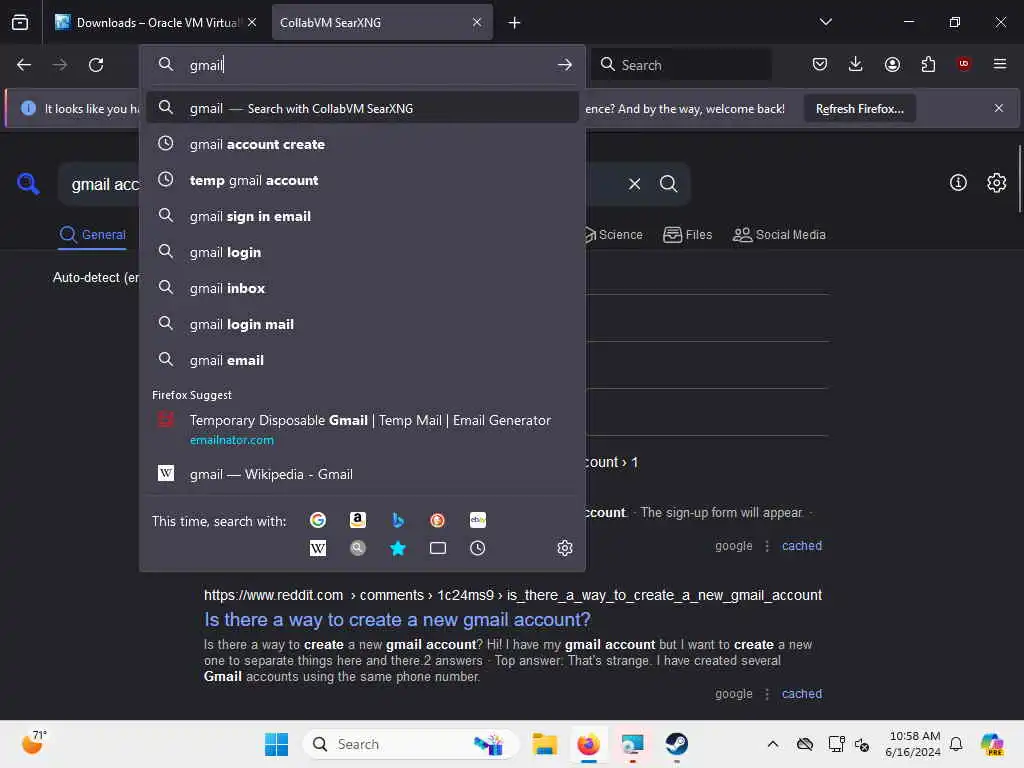The height and width of the screenshot is (768, 1024).
Task: Click the Windows taskbar Search box
Action: (x=410, y=744)
